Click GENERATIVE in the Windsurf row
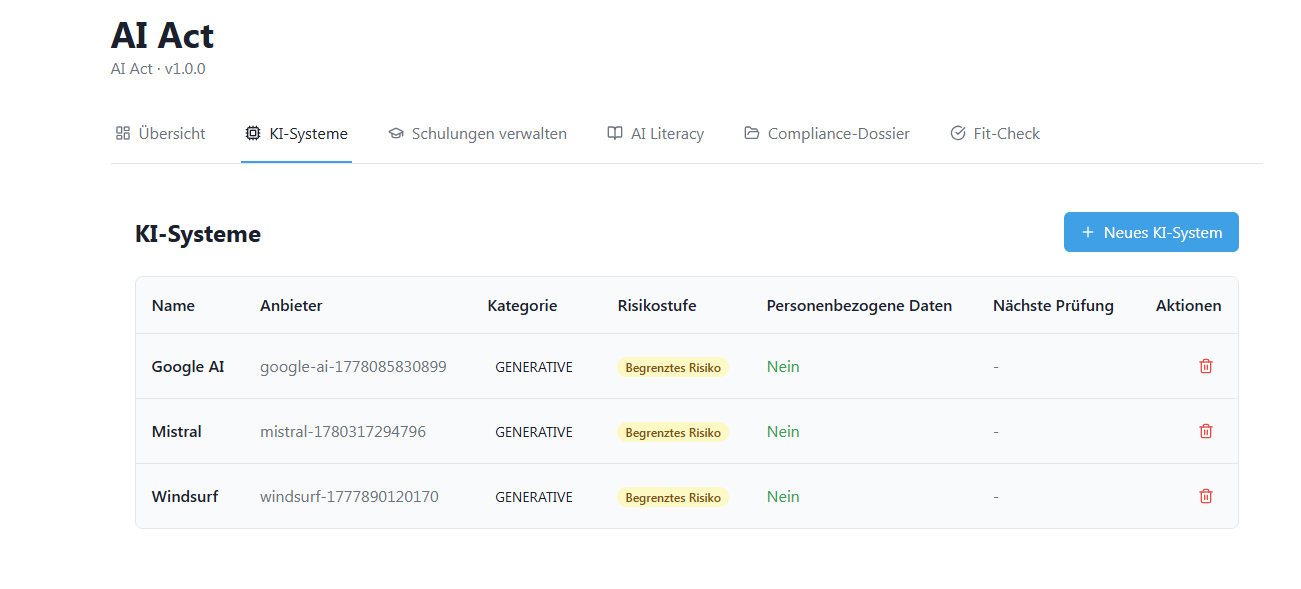Image resolution: width=1301 pixels, height=589 pixels. coord(534,497)
